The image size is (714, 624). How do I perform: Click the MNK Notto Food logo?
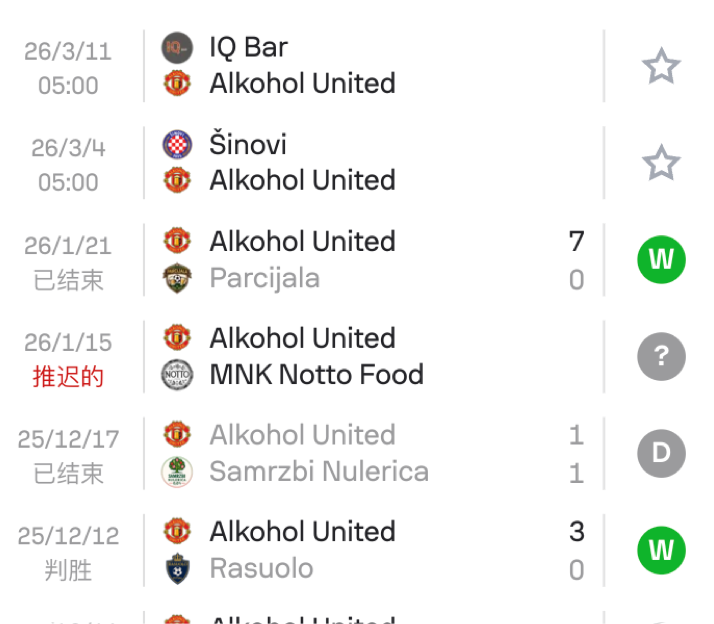(177, 375)
